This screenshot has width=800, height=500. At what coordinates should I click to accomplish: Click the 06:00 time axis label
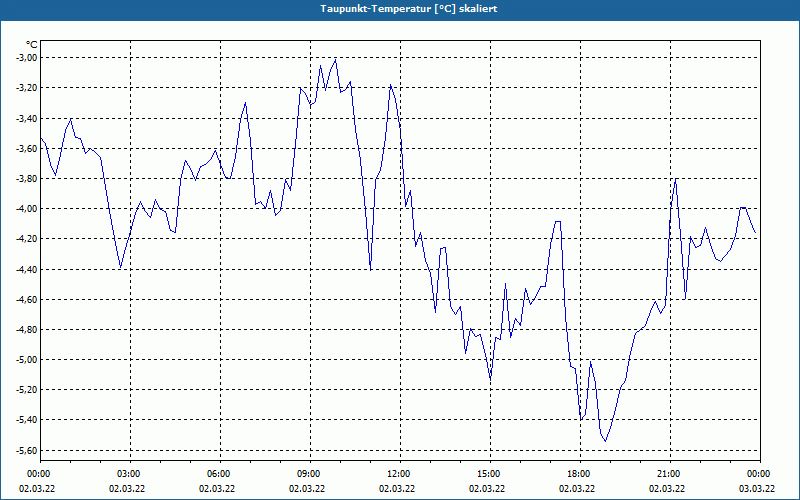220,474
